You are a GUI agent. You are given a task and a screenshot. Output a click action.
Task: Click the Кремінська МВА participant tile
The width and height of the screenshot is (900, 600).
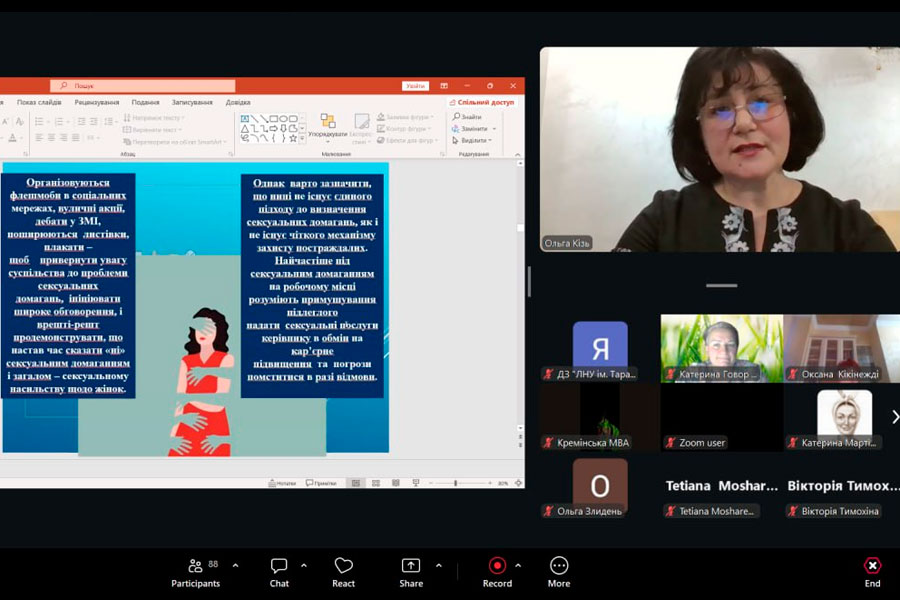click(600, 417)
